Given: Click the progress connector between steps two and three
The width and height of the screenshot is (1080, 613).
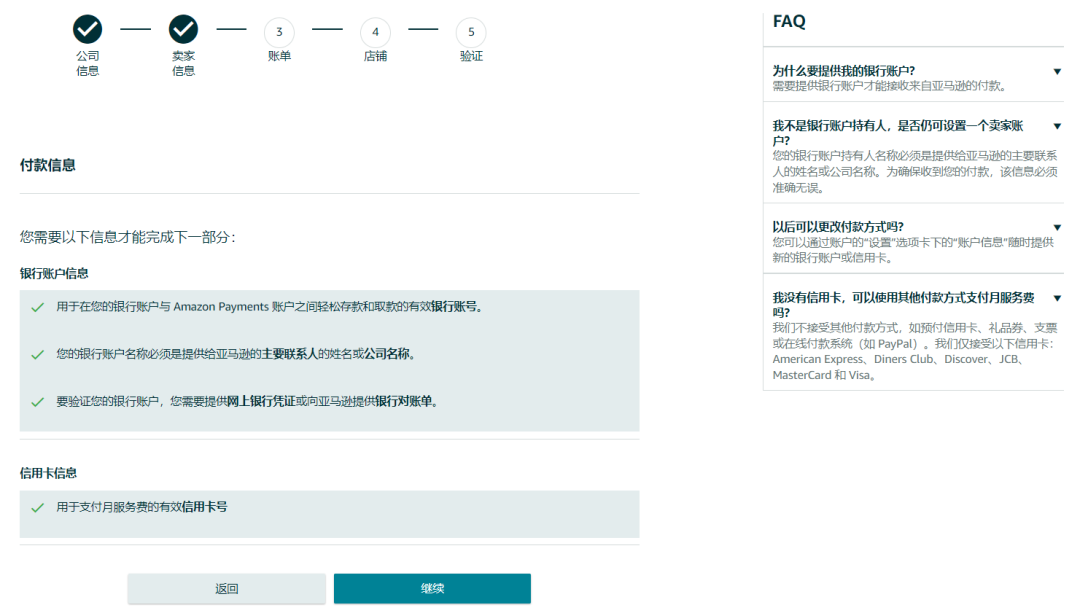Looking at the screenshot, I should 231,31.
